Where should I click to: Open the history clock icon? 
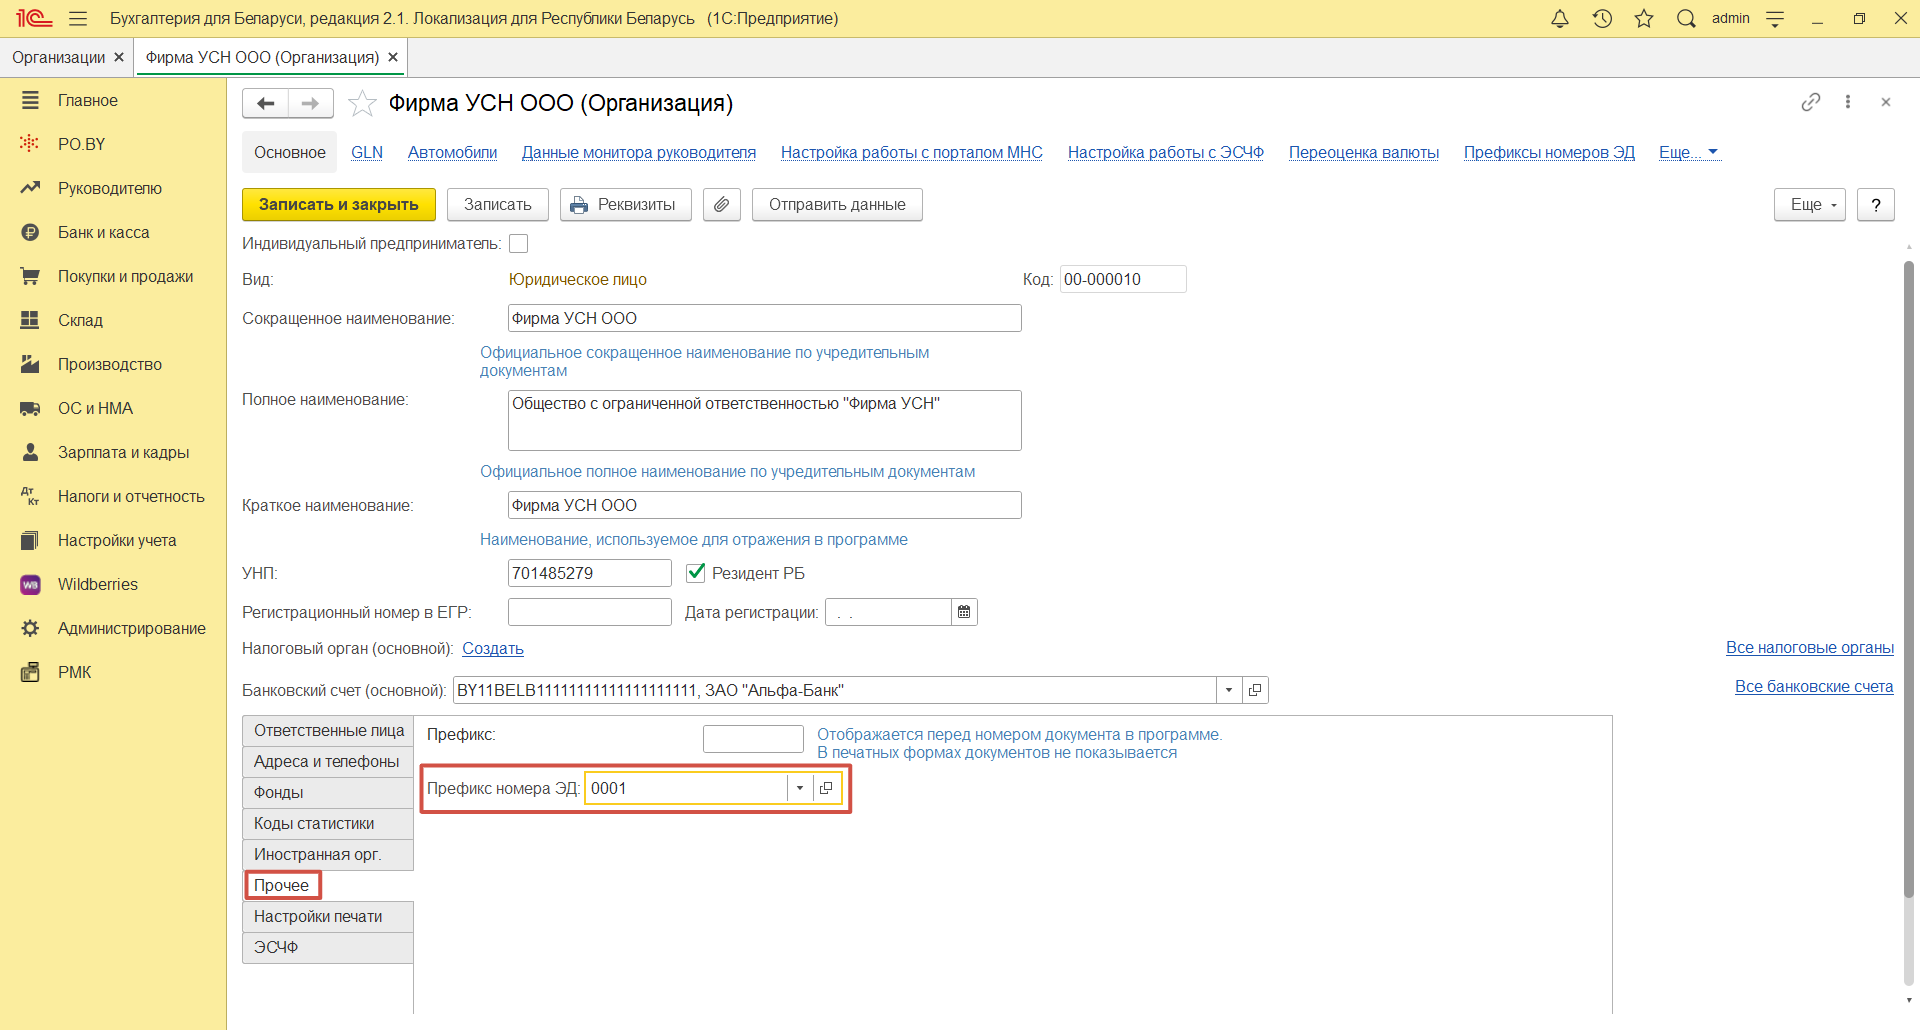1602,19
